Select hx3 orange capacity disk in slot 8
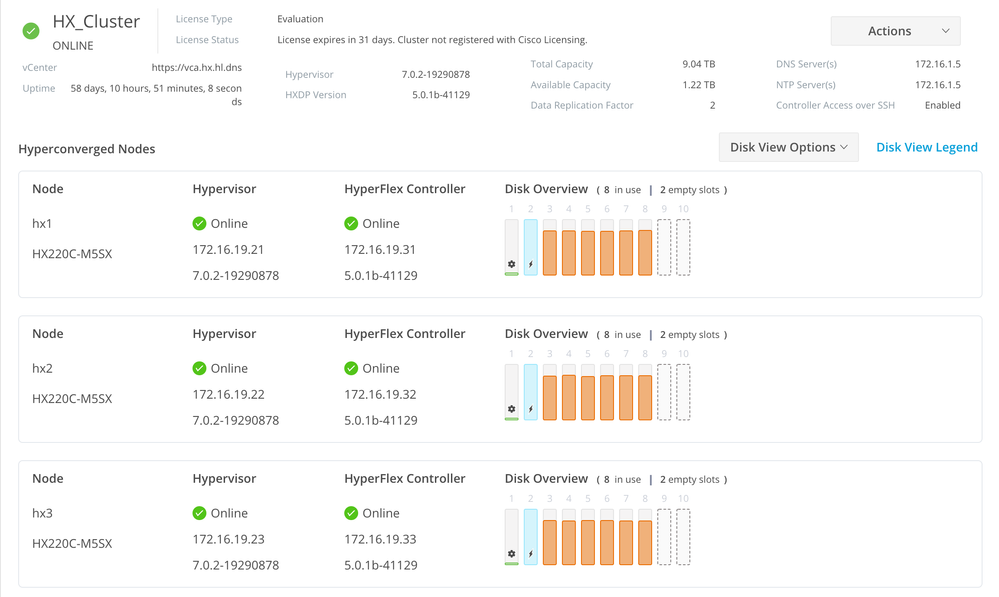The height and width of the screenshot is (597, 999). (x=645, y=536)
